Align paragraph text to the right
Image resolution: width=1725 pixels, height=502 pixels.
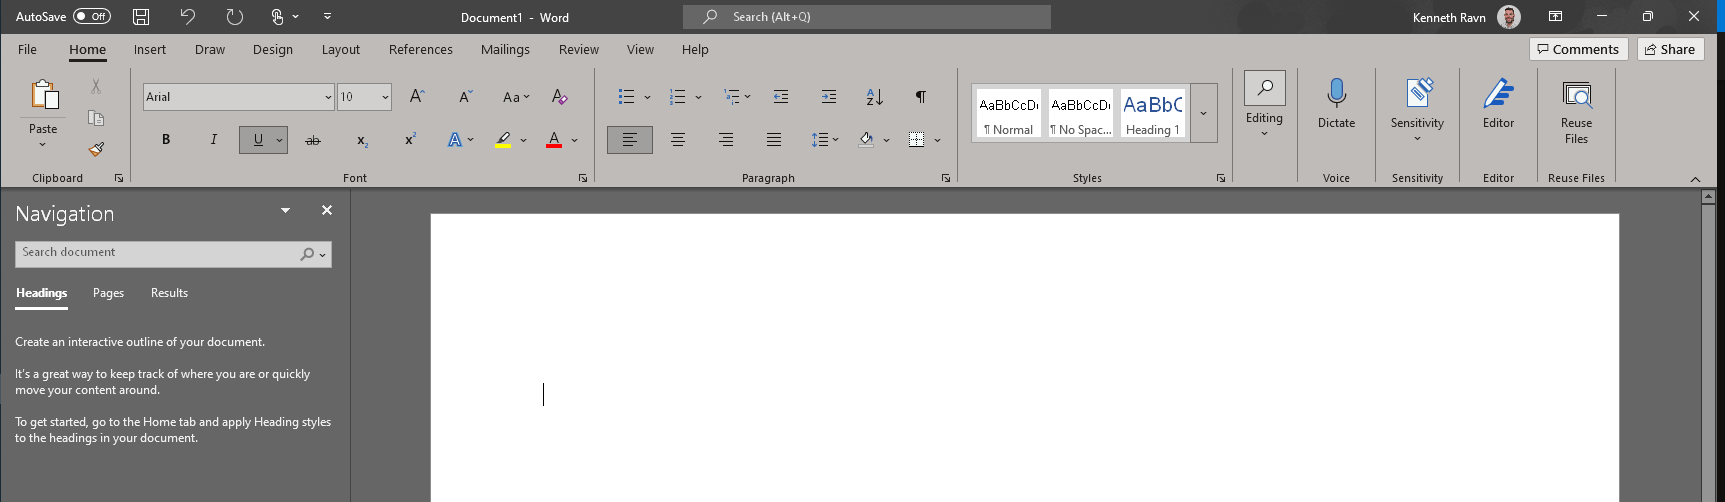click(x=726, y=140)
